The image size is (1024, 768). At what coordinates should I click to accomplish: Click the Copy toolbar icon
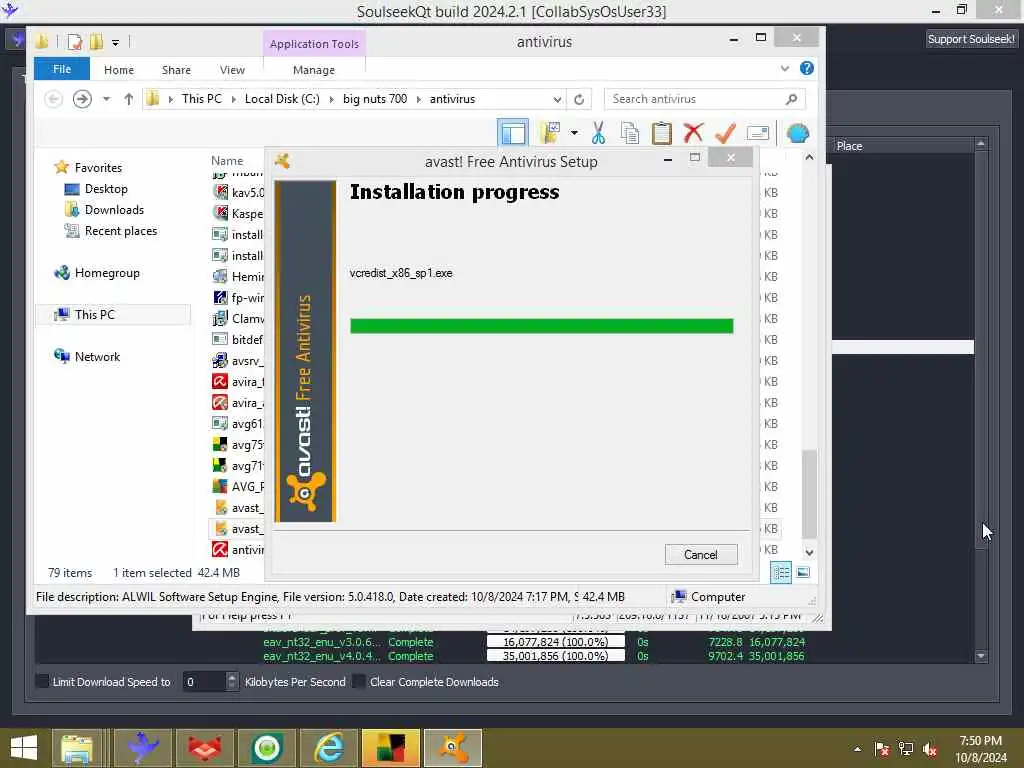click(x=630, y=133)
